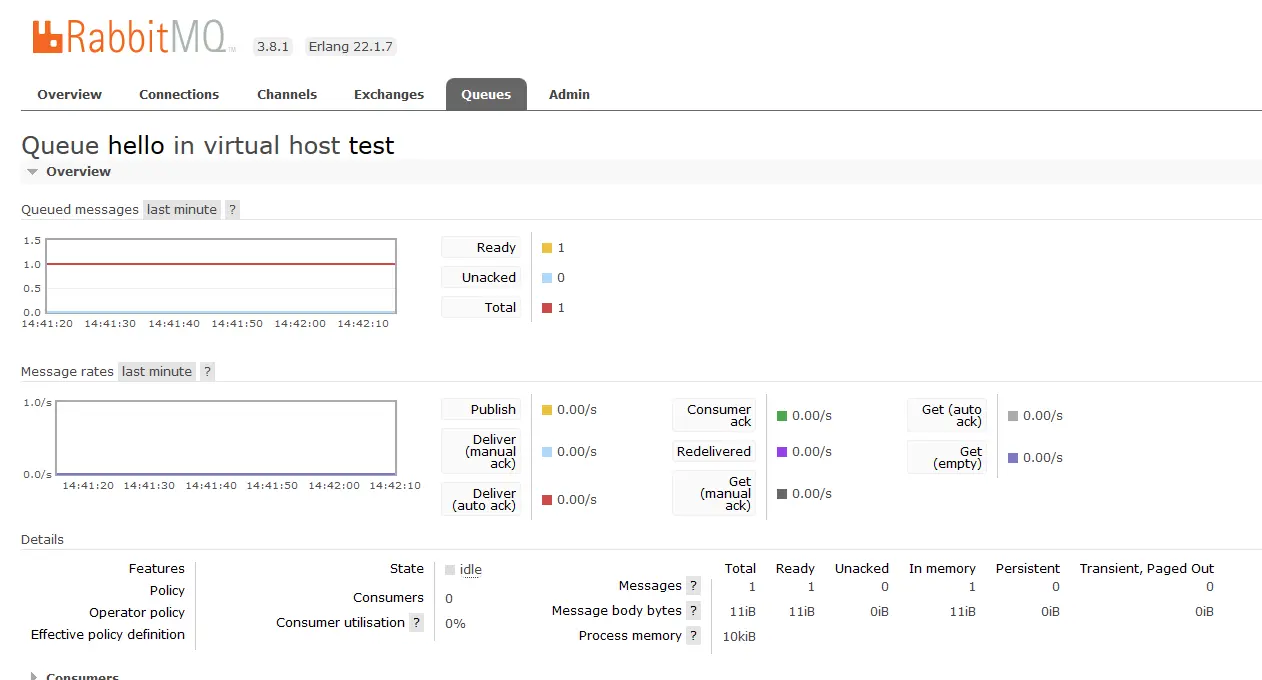
Task: Click the Consumer utilisation 0% value
Action: tap(455, 623)
